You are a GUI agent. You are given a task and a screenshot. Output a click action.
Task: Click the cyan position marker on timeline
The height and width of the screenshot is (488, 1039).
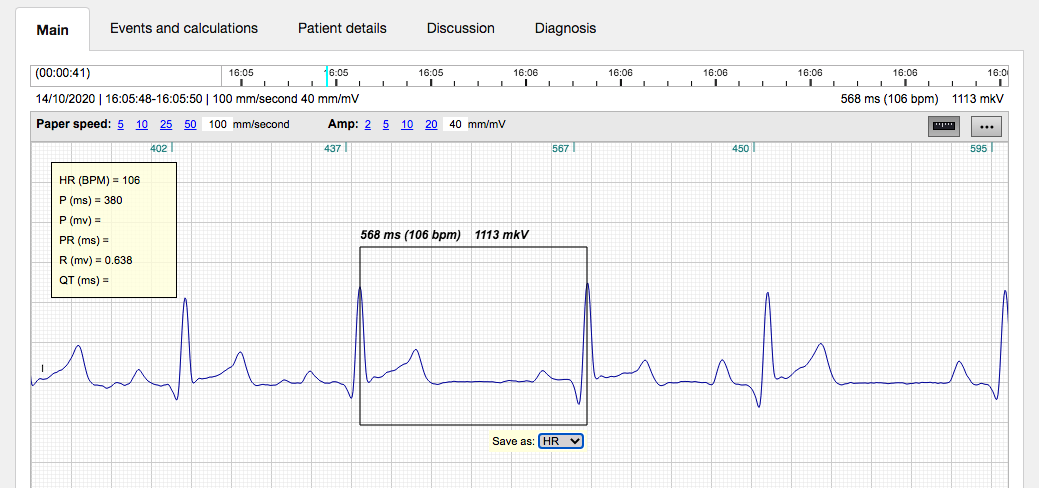coord(326,76)
